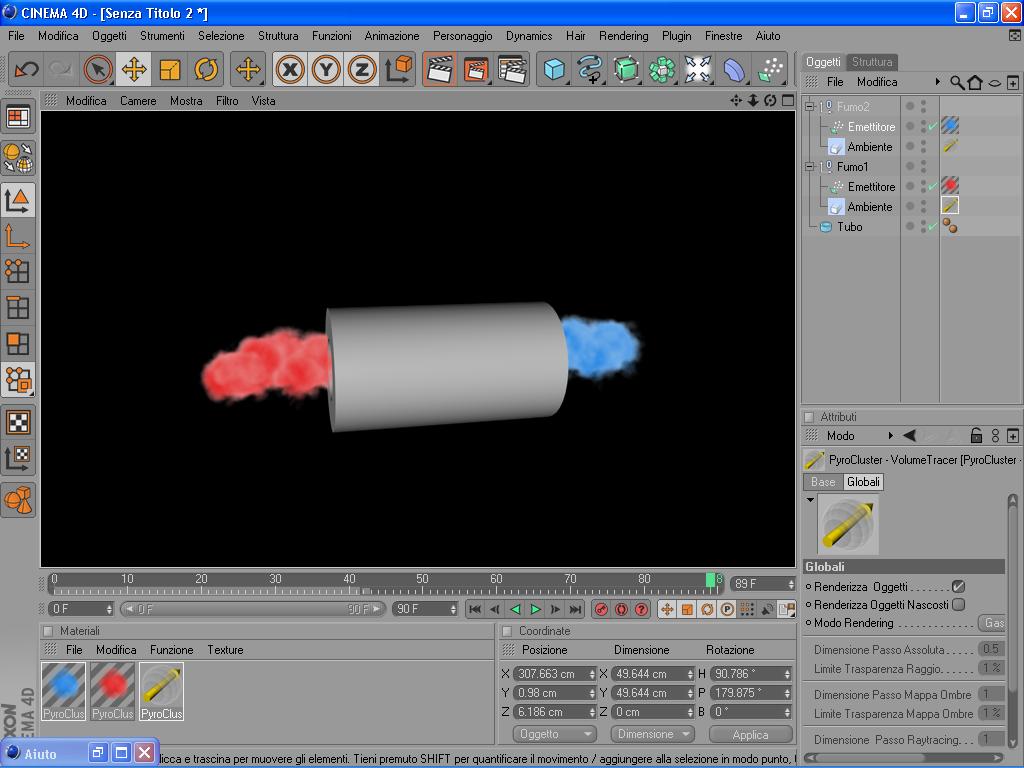Viewport: 1024px width, 768px height.
Task: Select the Rotate tool icon
Action: tap(206, 69)
